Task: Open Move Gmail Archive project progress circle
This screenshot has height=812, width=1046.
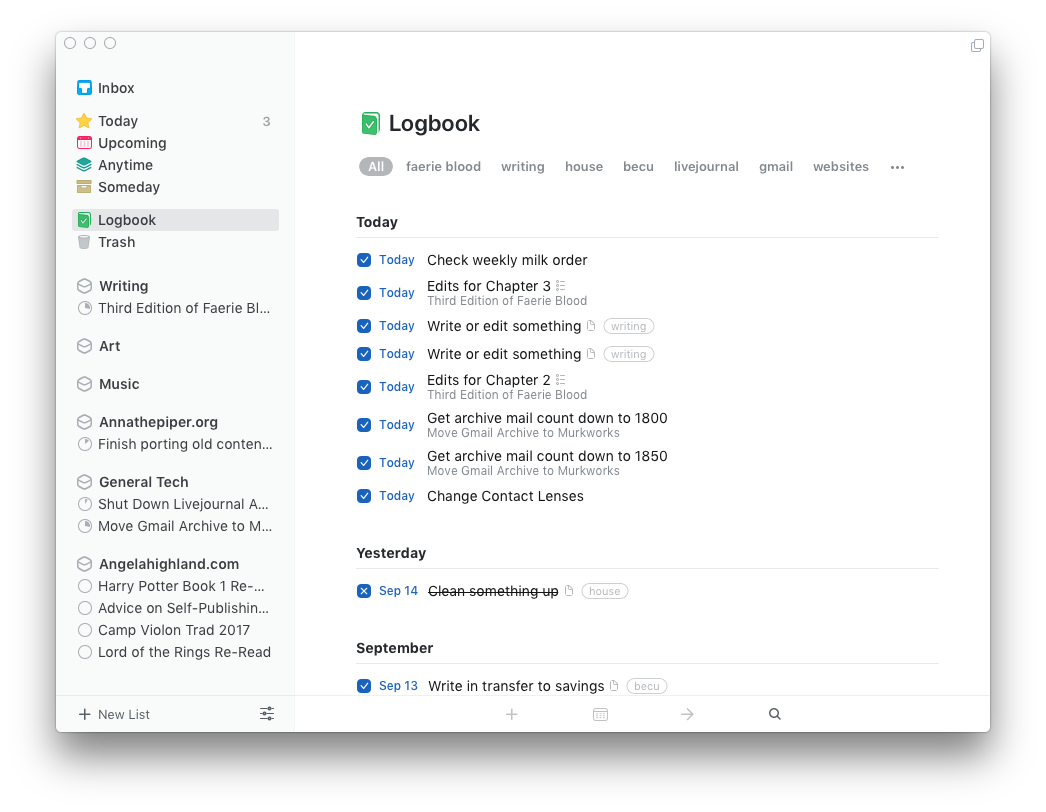Action: pos(85,526)
